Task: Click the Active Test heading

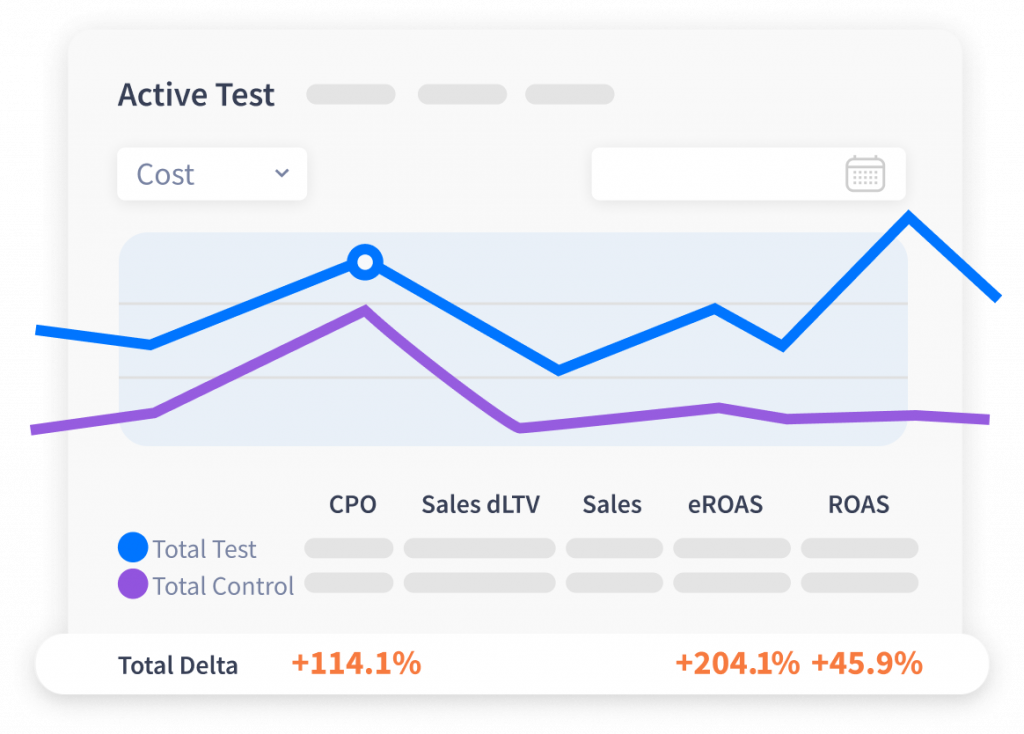Action: pos(196,95)
